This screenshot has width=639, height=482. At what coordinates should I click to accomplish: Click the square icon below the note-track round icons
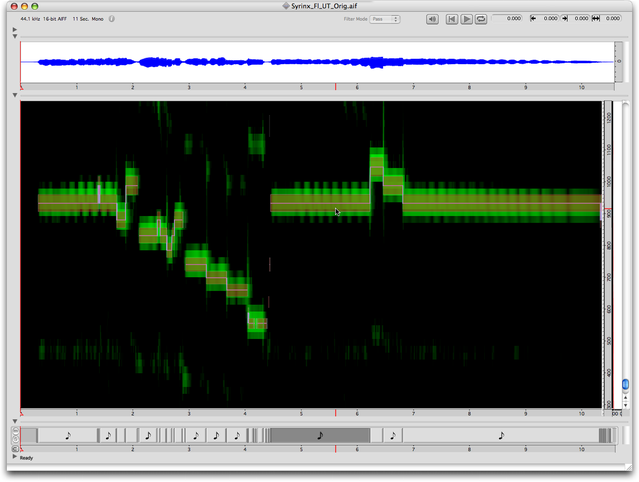[x=16, y=449]
